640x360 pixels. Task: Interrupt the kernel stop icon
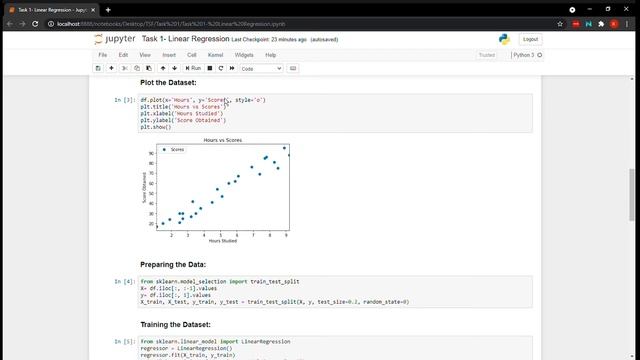coord(210,69)
